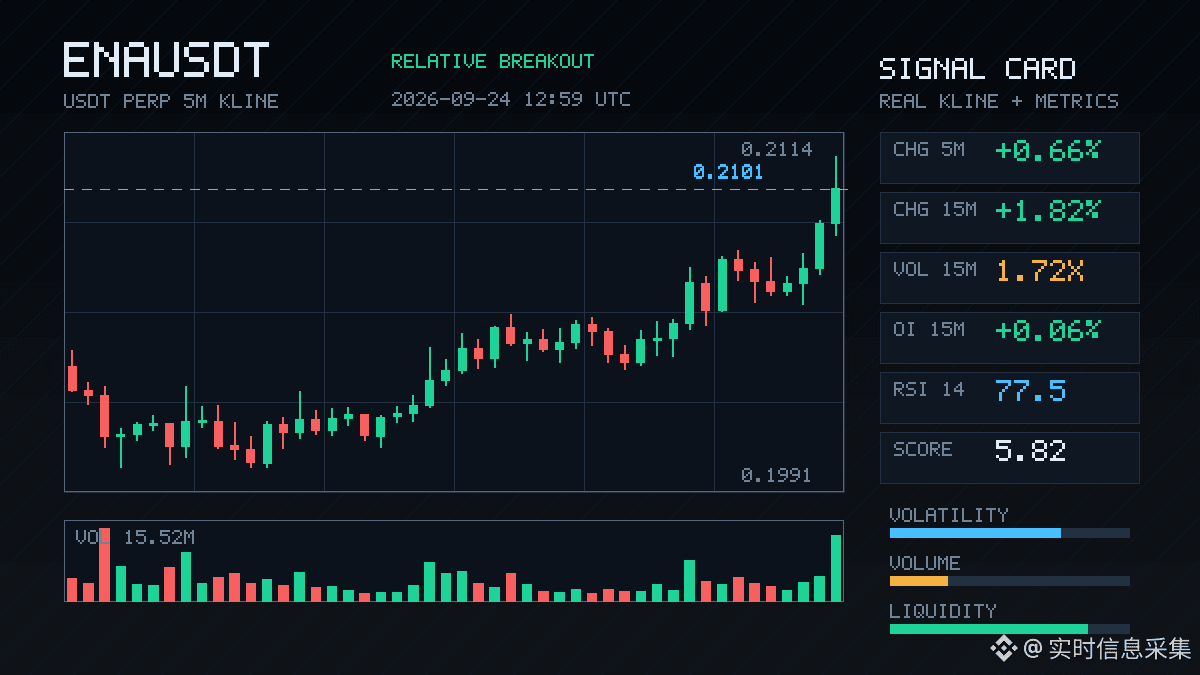This screenshot has height=675, width=1200.
Task: Click the Binance logo watermark icon
Action: point(1004,649)
